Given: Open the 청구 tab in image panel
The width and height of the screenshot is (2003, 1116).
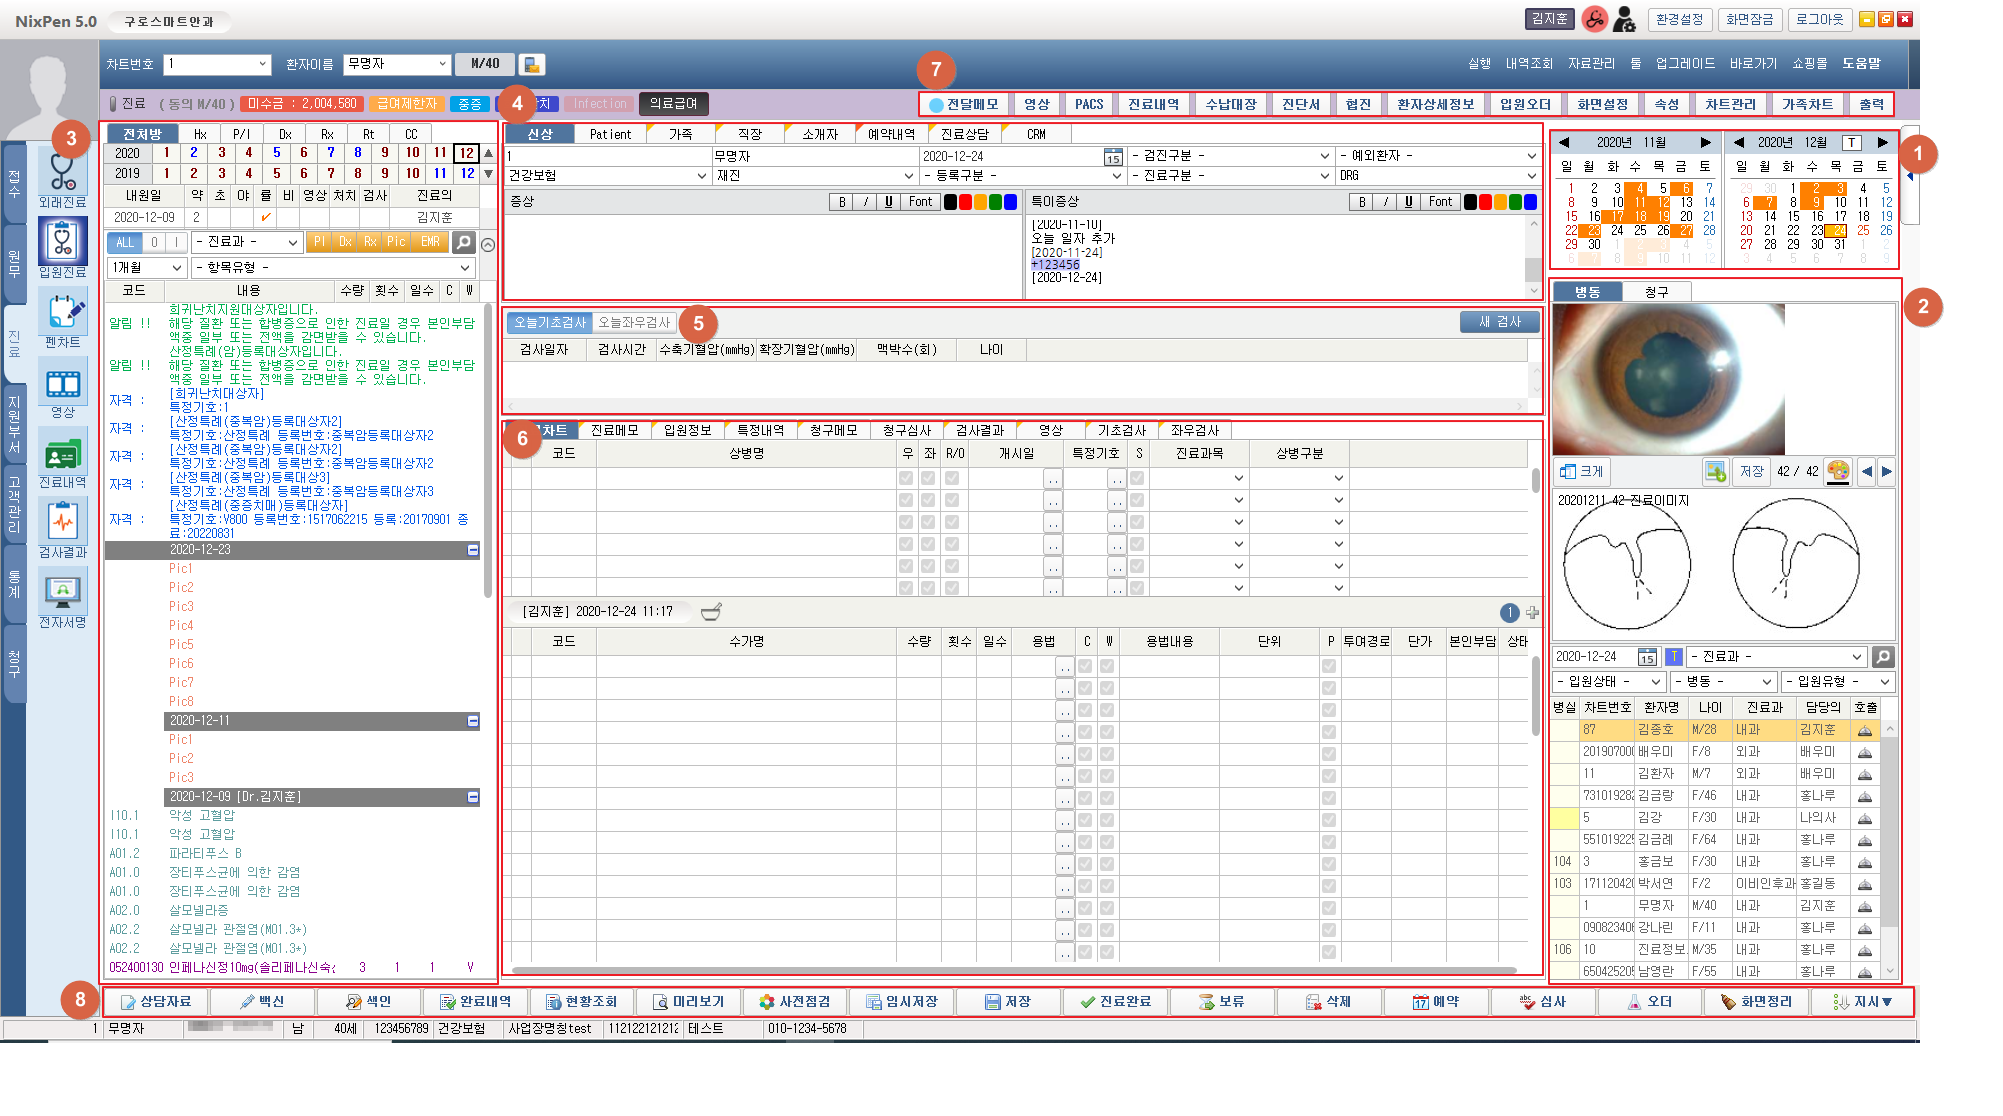Looking at the screenshot, I should pos(1656,292).
